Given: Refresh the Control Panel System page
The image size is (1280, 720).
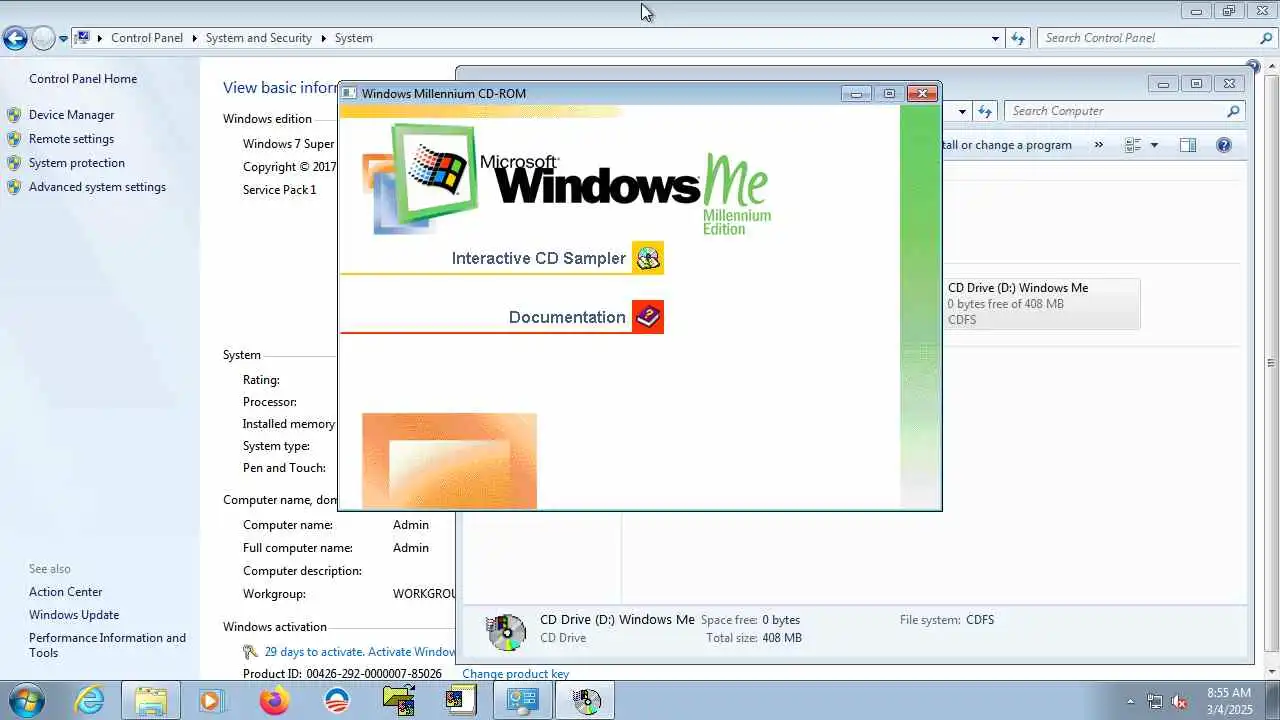Looking at the screenshot, I should (1018, 38).
